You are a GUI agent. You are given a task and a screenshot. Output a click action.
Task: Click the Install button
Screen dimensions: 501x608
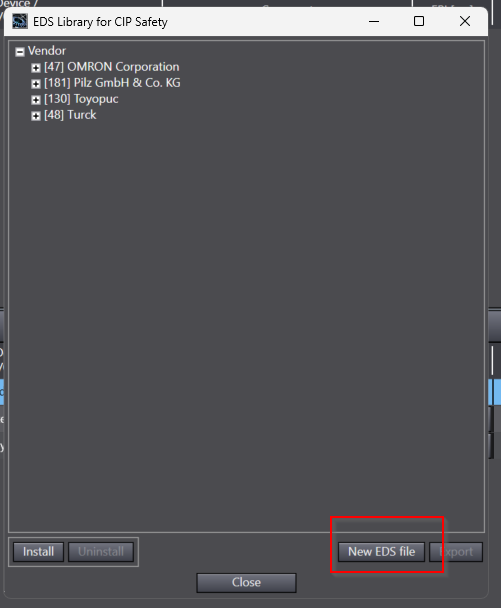pyautogui.click(x=38, y=551)
